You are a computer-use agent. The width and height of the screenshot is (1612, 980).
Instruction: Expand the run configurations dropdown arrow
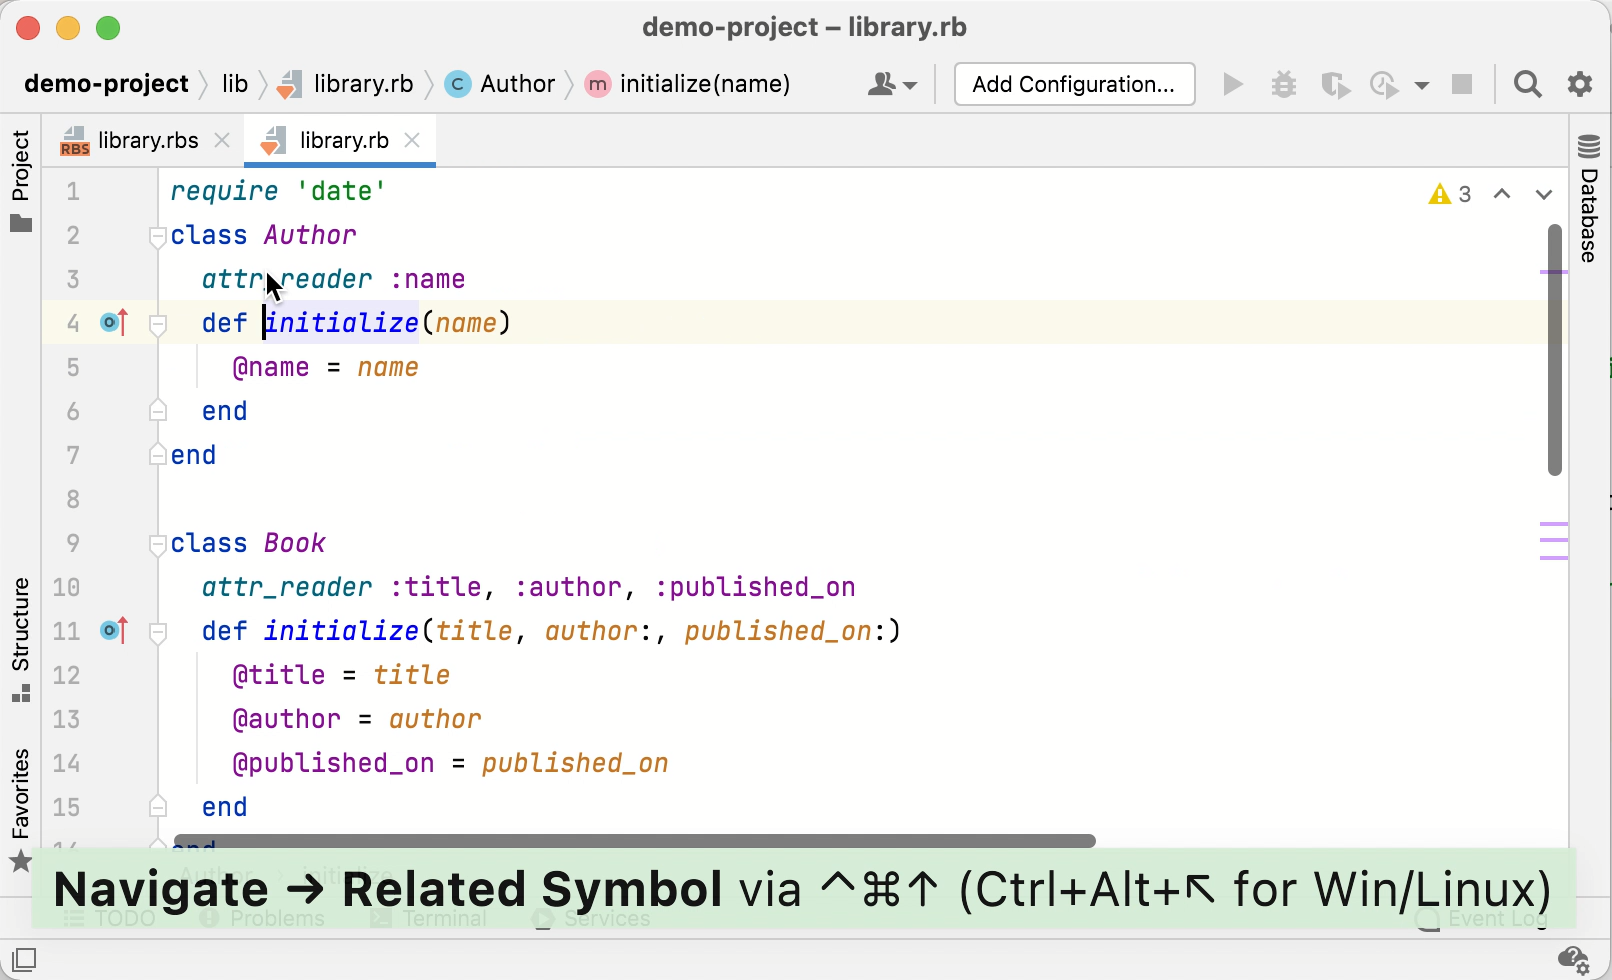[1423, 84]
